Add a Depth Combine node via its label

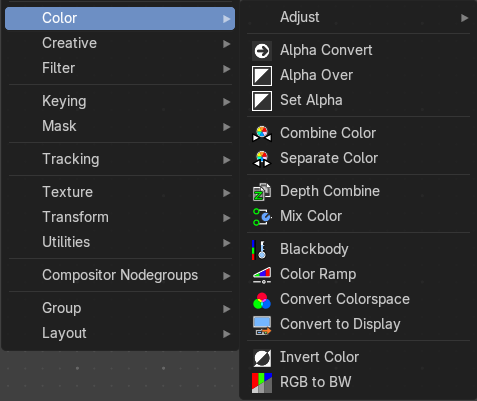coord(330,192)
